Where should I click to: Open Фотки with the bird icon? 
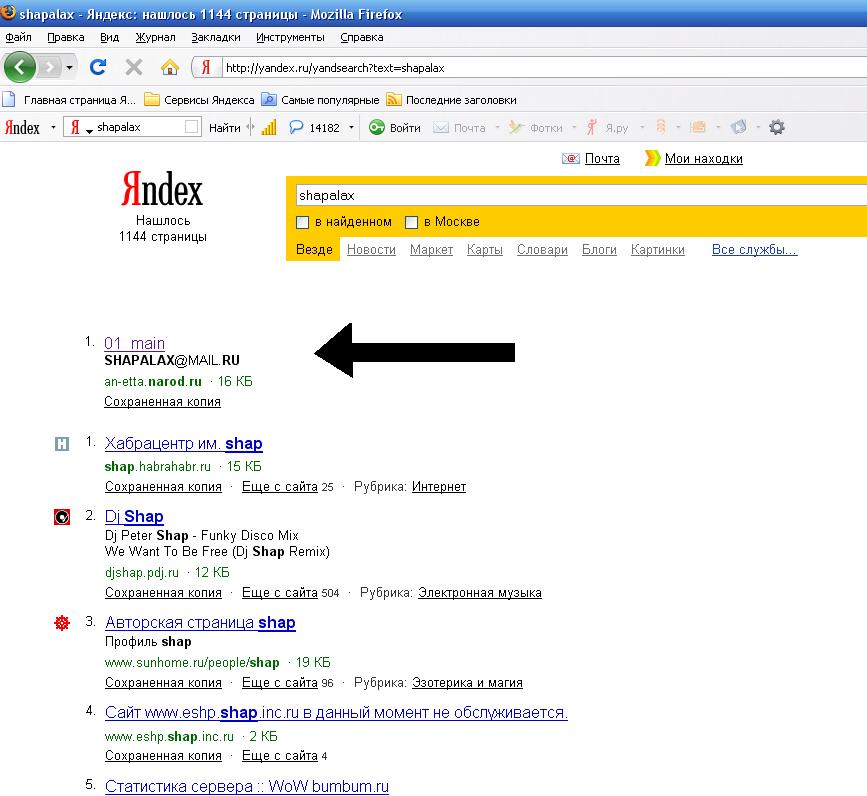point(536,128)
